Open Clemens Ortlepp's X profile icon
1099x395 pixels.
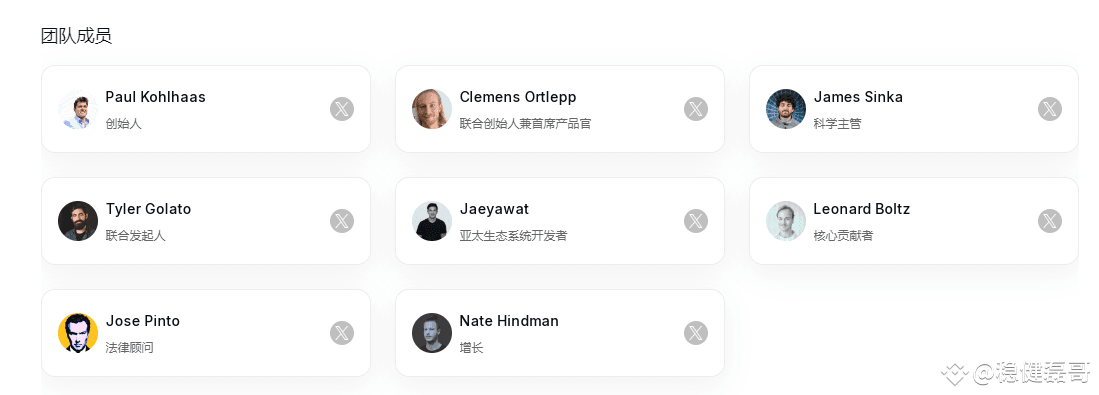[x=696, y=109]
